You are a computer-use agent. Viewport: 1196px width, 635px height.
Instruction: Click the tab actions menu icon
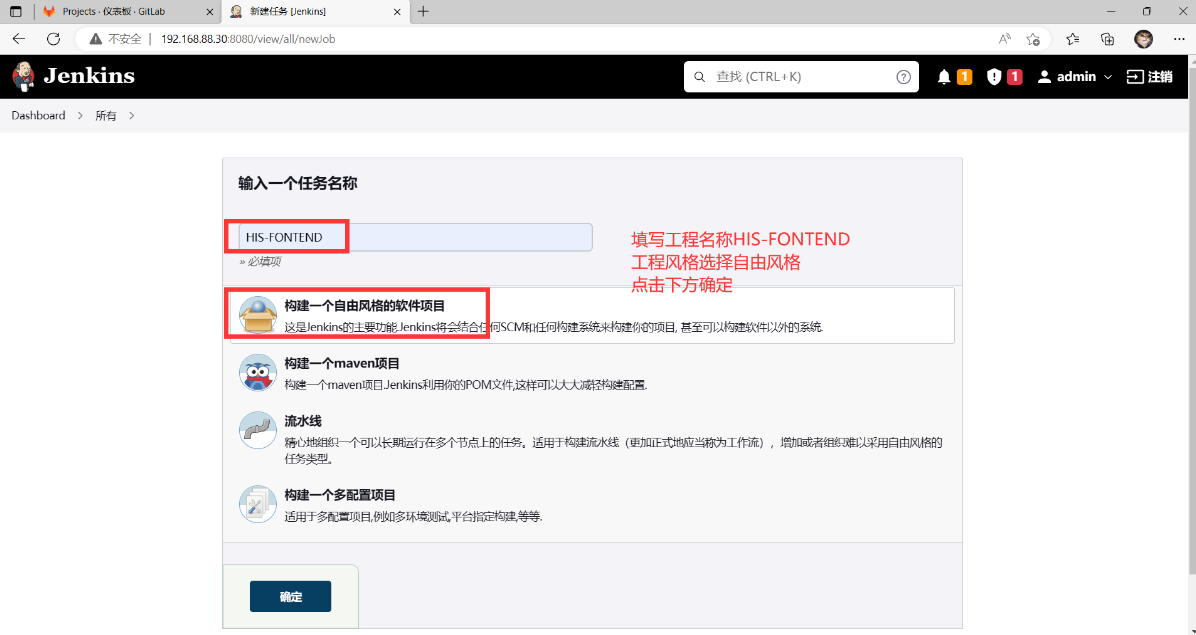(x=15, y=11)
